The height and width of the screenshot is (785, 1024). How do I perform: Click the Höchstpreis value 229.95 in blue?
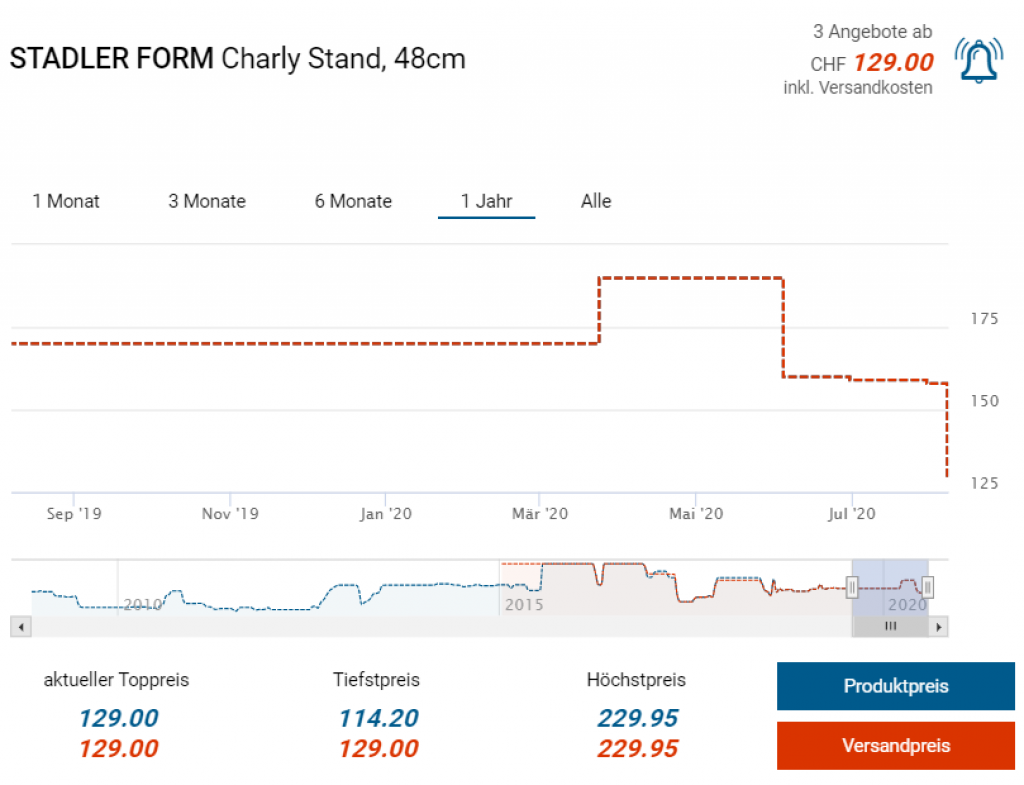(x=637, y=718)
